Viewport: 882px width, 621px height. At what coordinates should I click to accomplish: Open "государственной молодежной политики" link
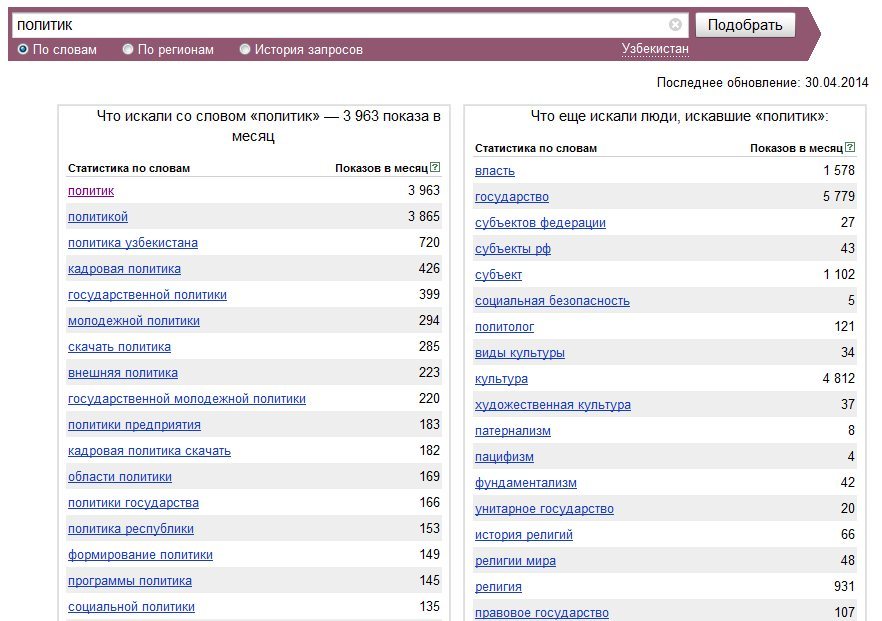tap(187, 398)
